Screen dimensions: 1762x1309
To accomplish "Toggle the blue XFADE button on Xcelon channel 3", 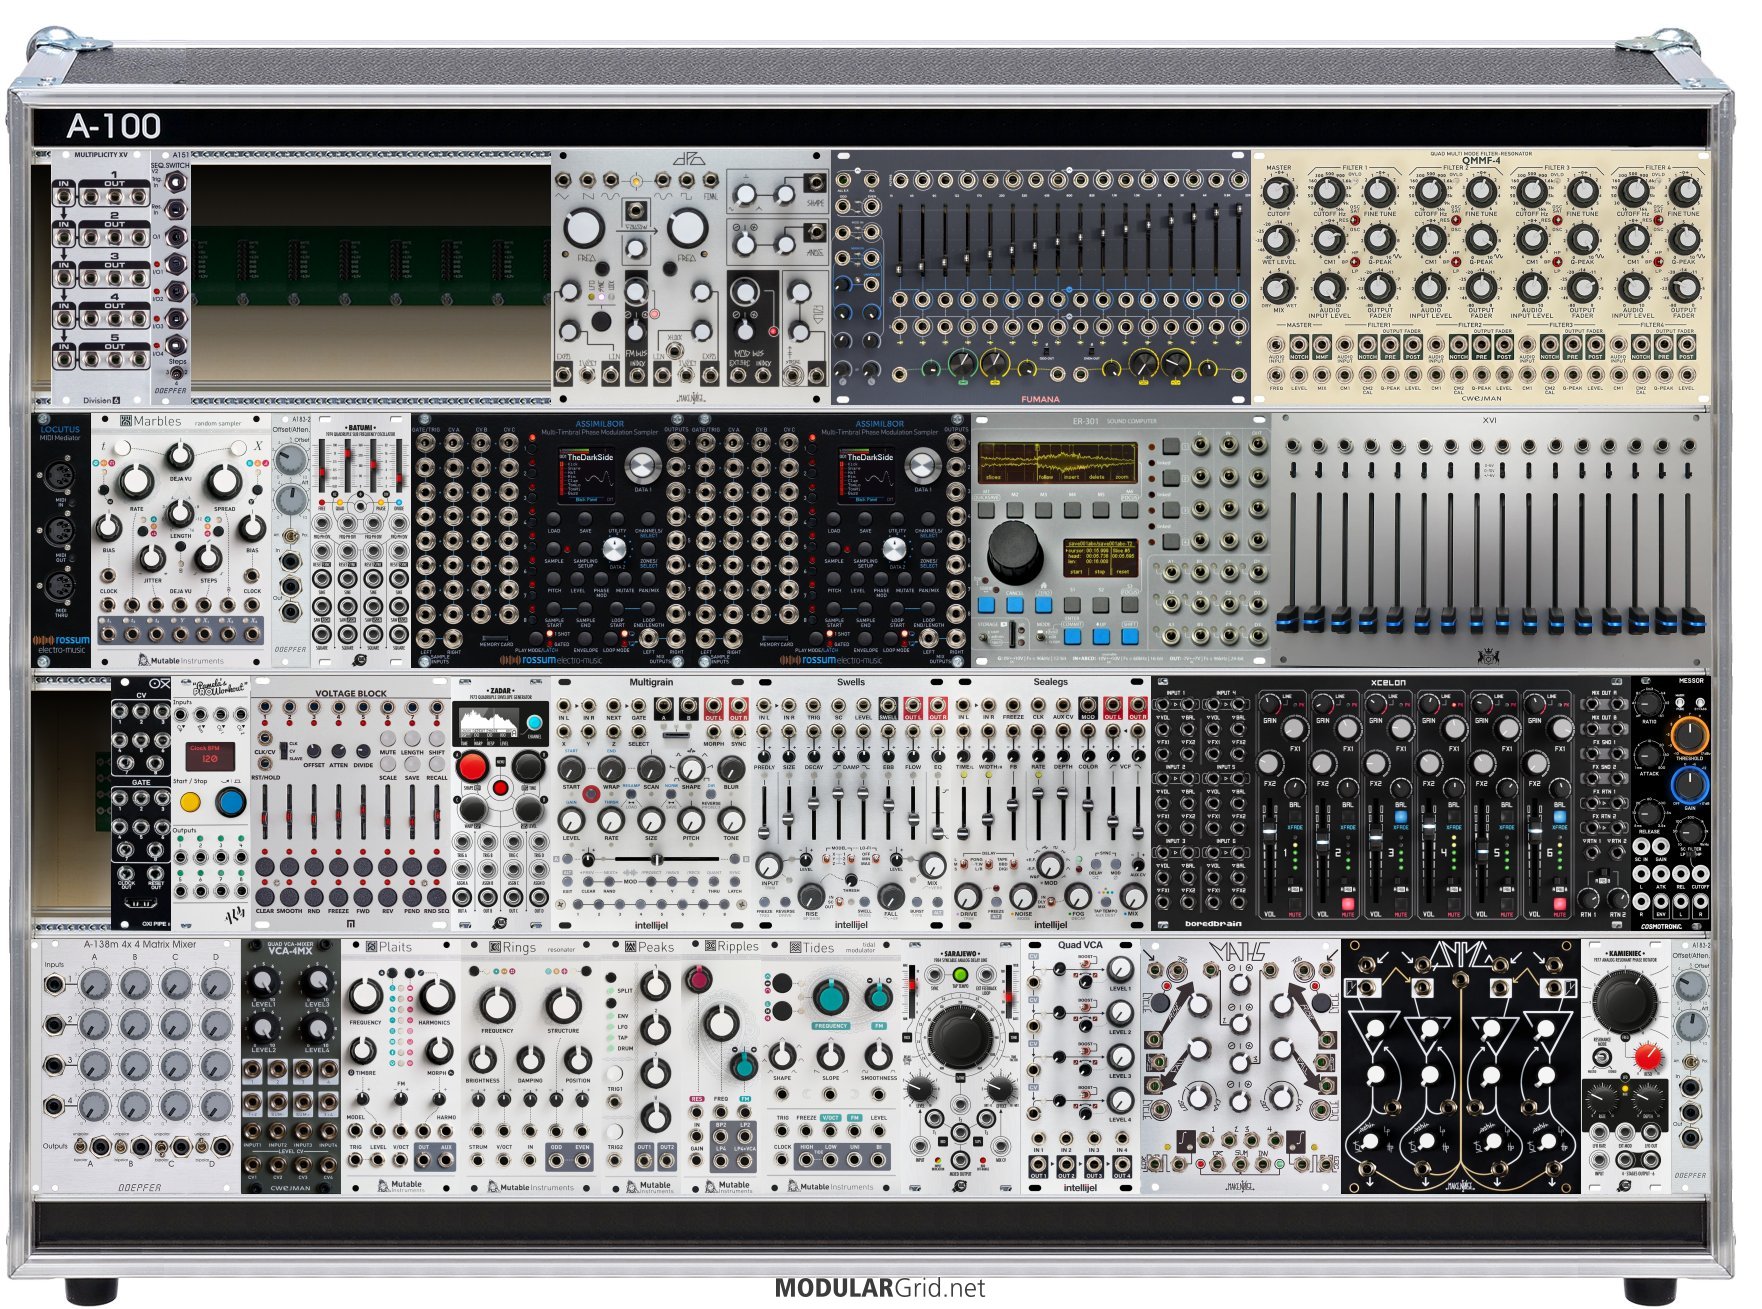I will [x=1401, y=816].
